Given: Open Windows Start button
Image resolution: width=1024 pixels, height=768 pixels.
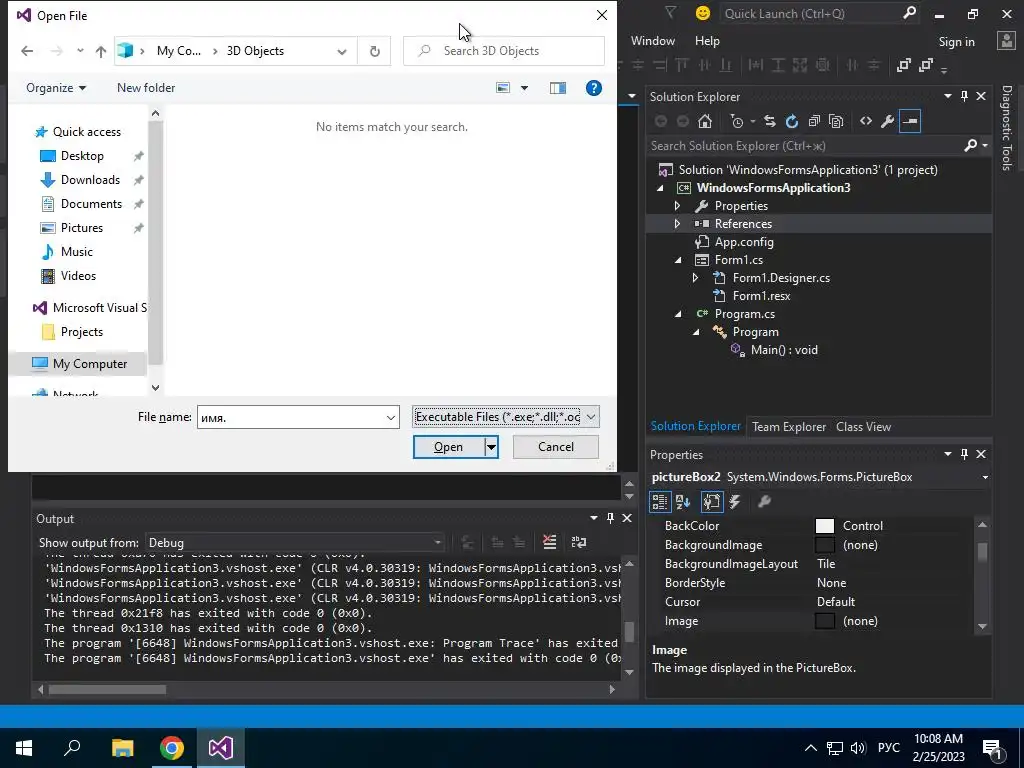Looking at the screenshot, I should 24,748.
